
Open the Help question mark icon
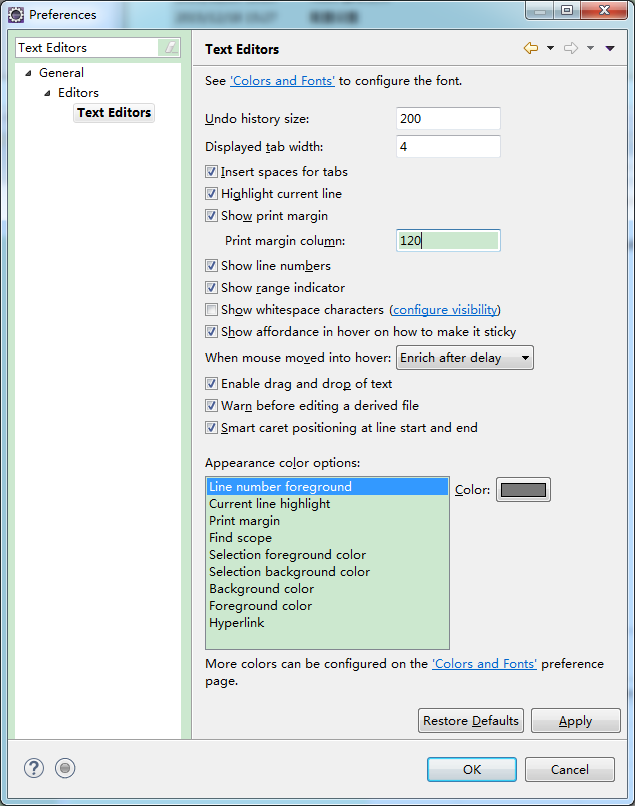(x=34, y=768)
